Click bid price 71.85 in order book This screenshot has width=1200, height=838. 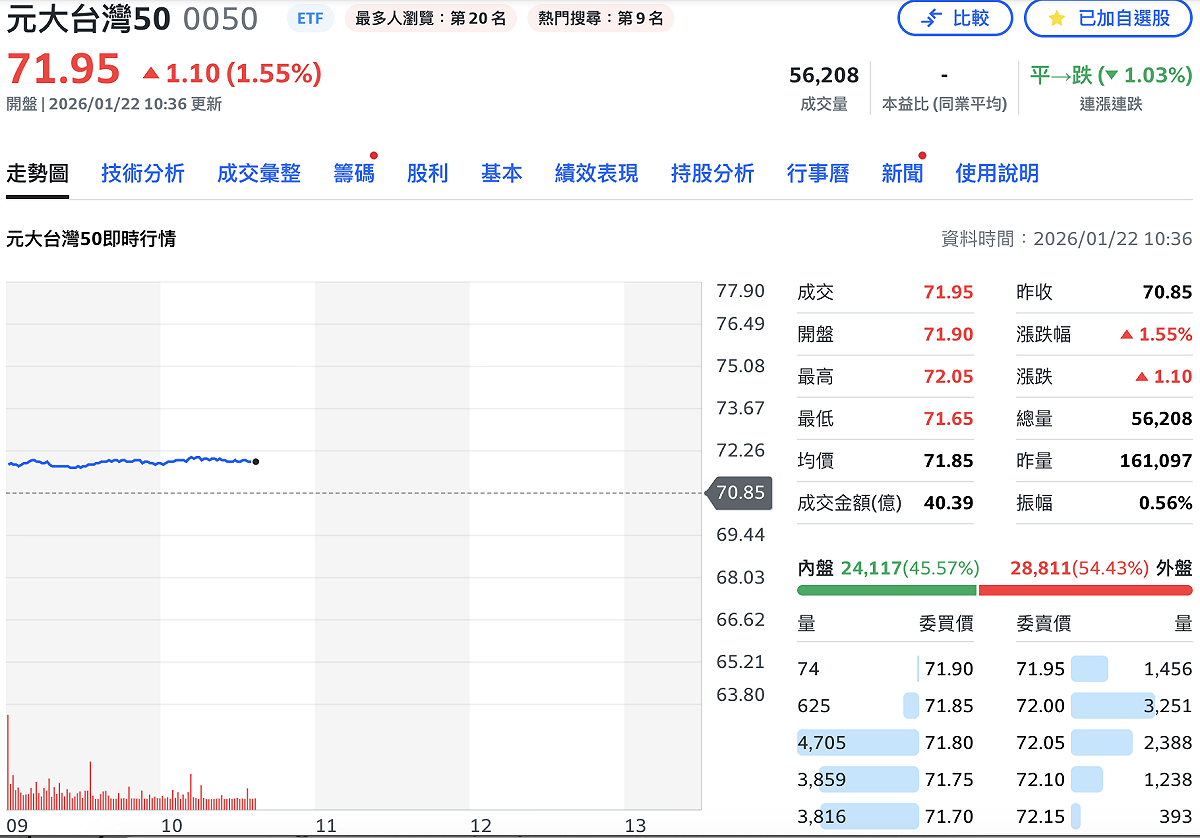pos(949,706)
